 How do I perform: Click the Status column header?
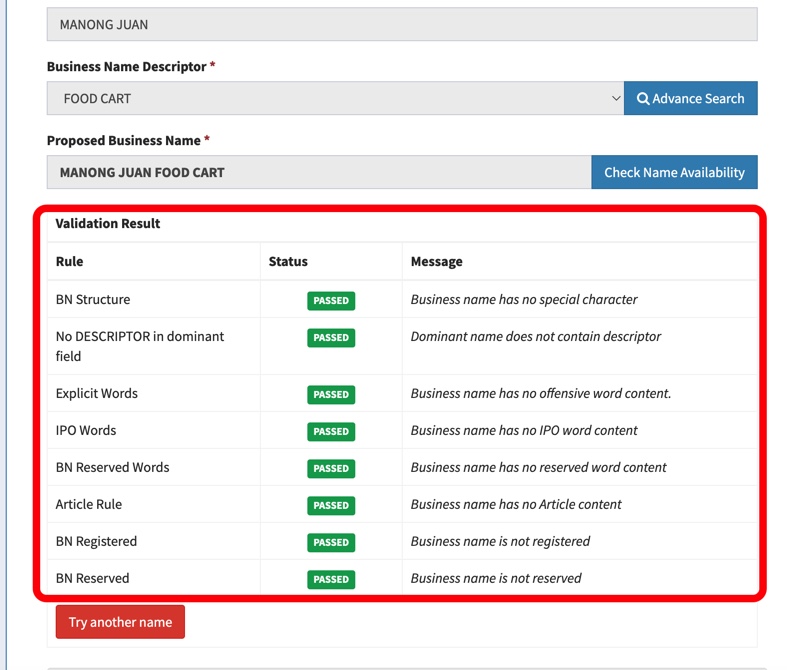[288, 261]
